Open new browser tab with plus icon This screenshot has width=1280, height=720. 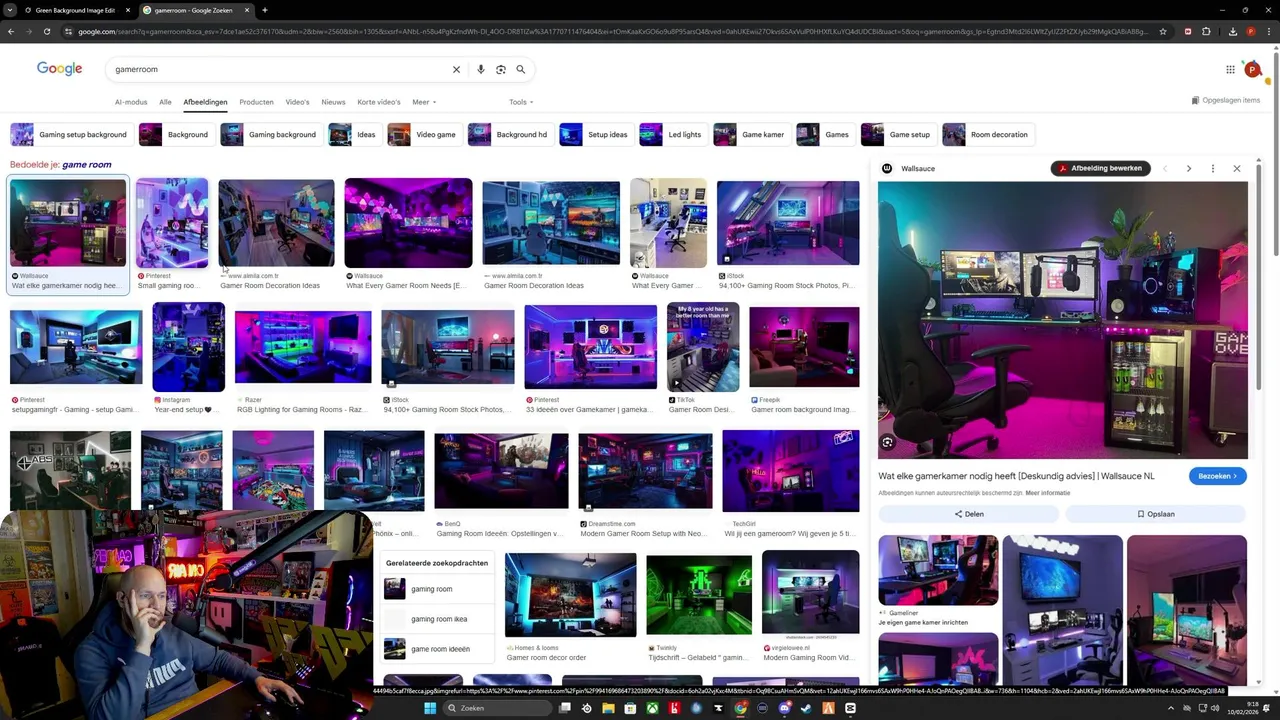coord(264,10)
